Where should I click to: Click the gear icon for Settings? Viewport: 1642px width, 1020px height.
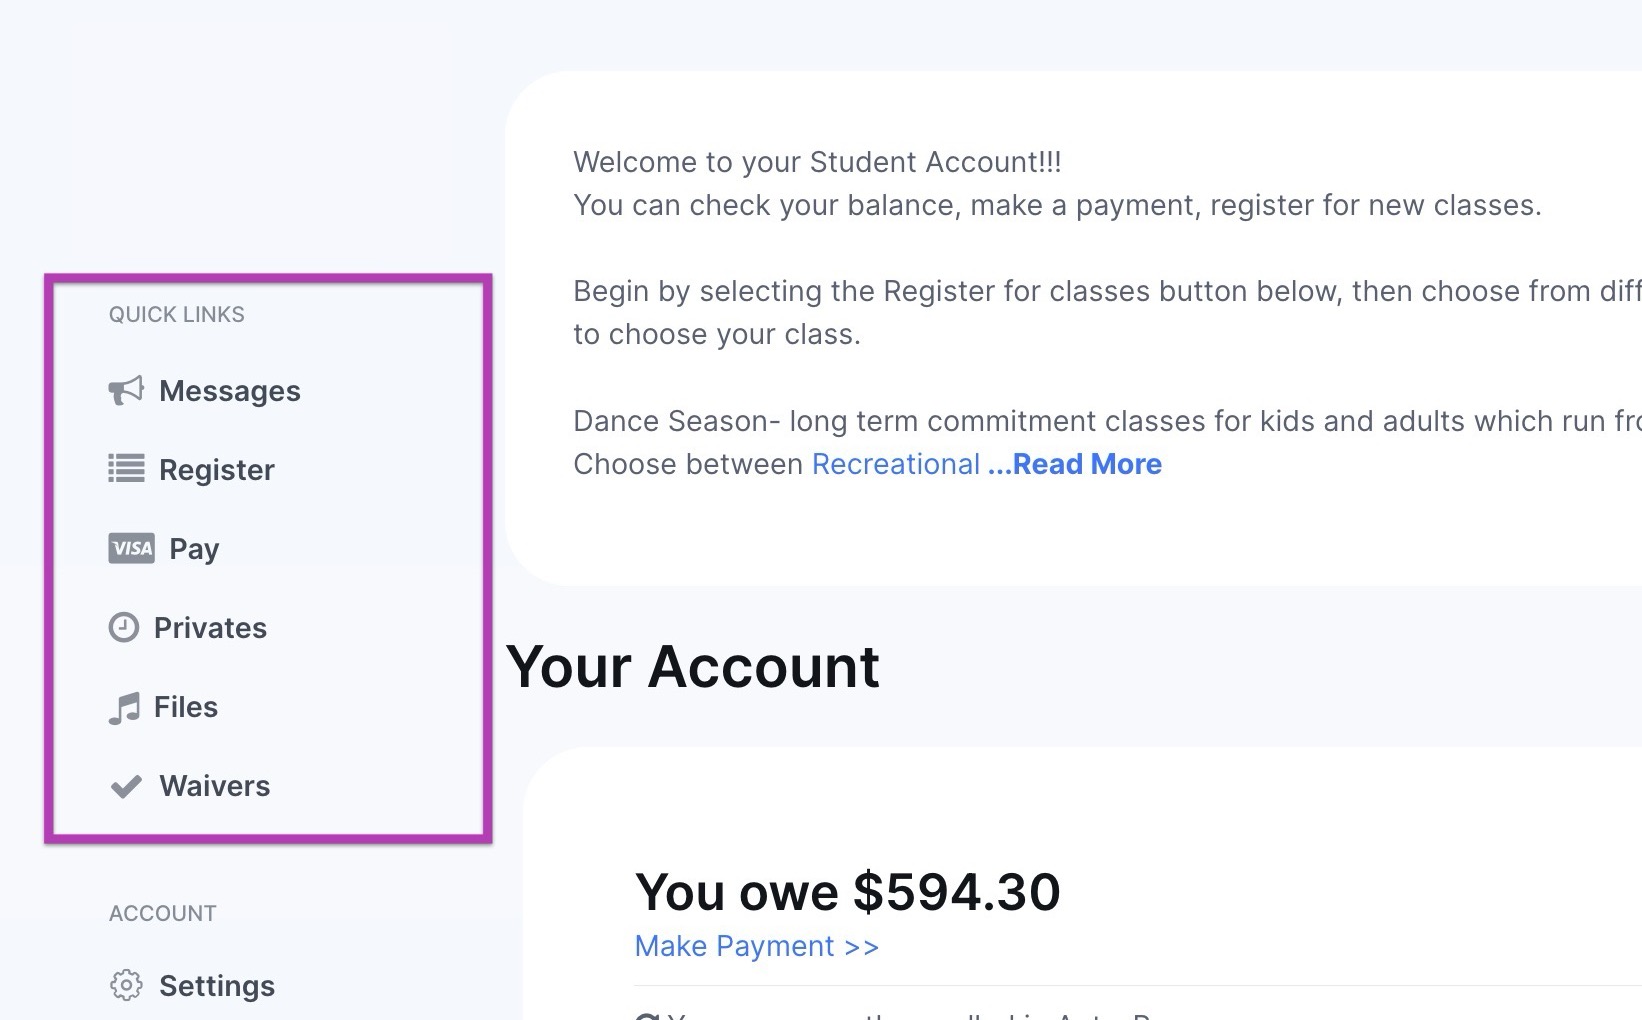126,985
